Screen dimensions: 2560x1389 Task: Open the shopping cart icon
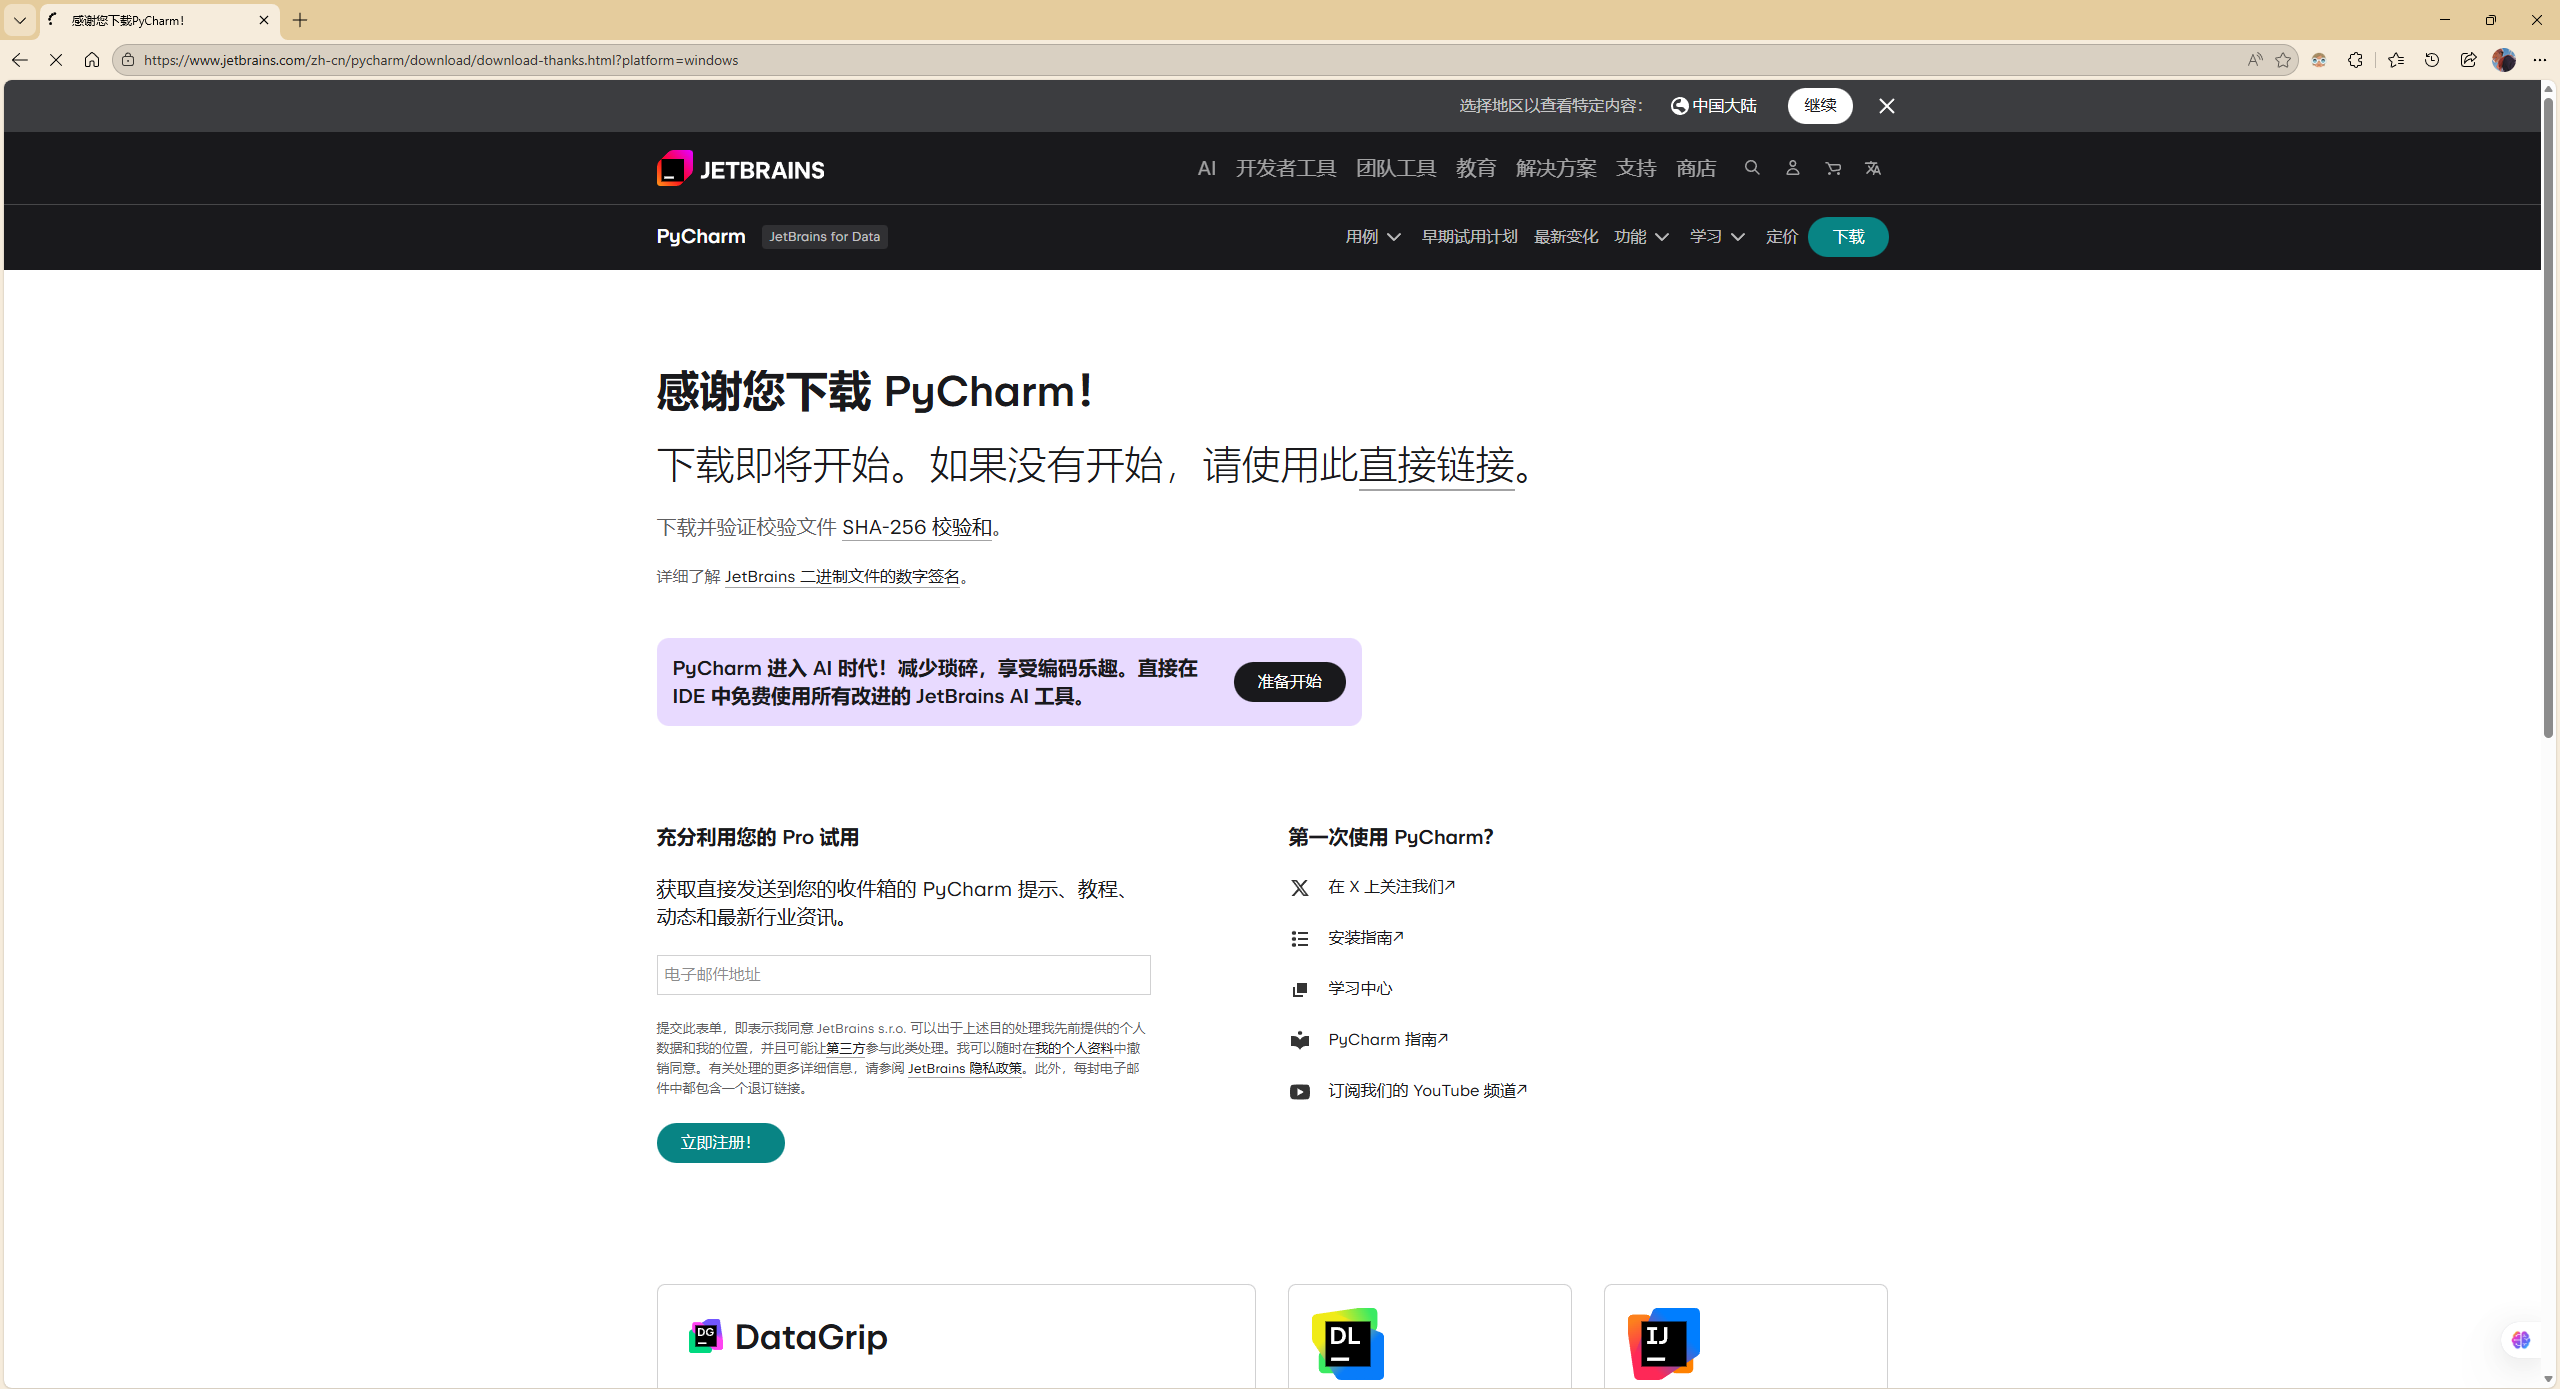coord(1833,168)
